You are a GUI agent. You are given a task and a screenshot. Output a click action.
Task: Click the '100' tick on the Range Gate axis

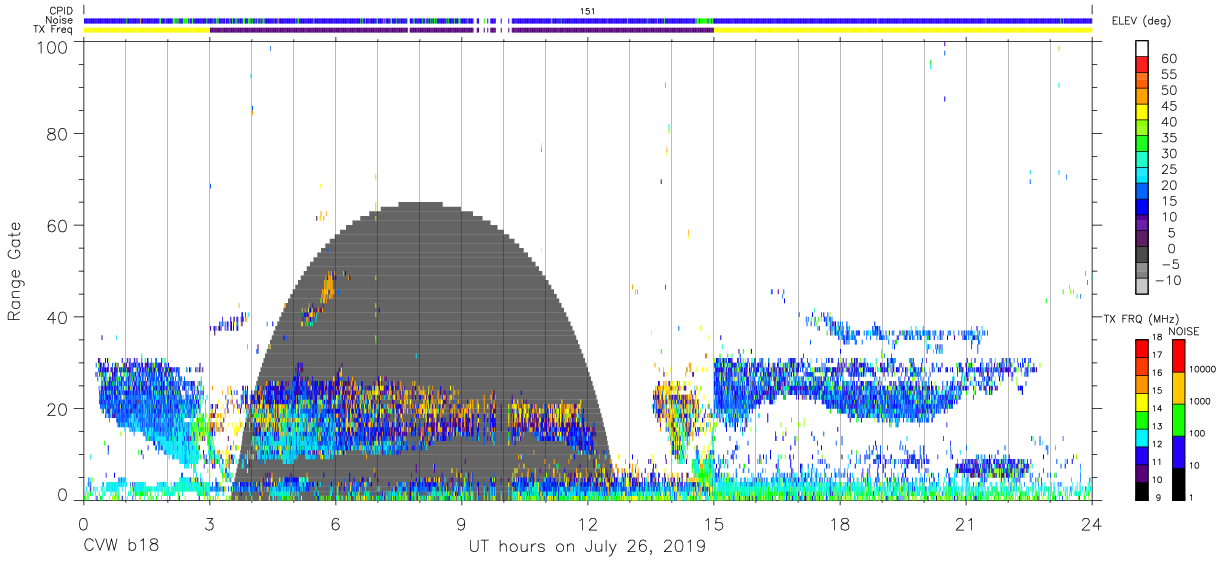point(51,46)
